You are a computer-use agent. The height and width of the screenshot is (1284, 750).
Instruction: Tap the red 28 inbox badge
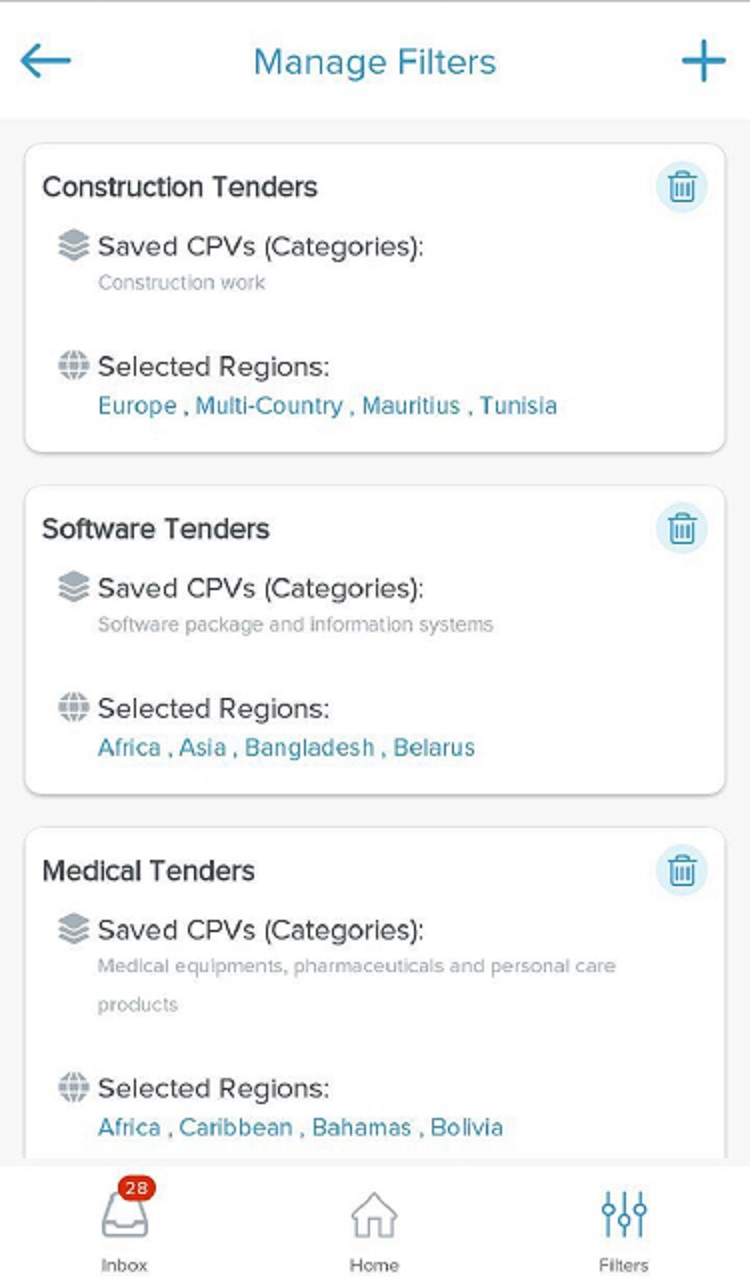point(137,1189)
